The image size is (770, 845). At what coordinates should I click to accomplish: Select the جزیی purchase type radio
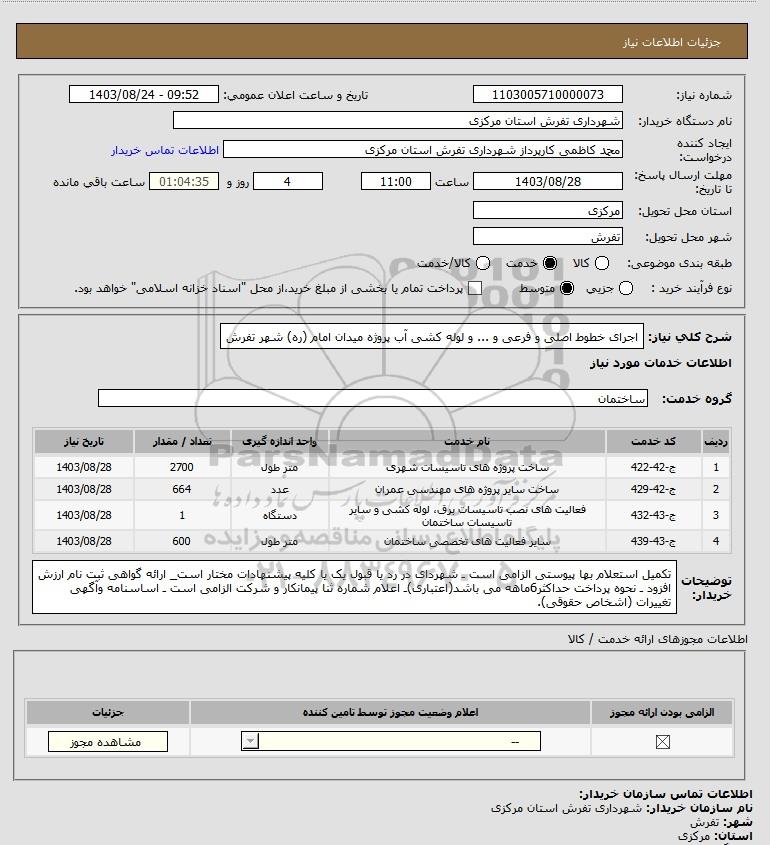(x=626, y=288)
